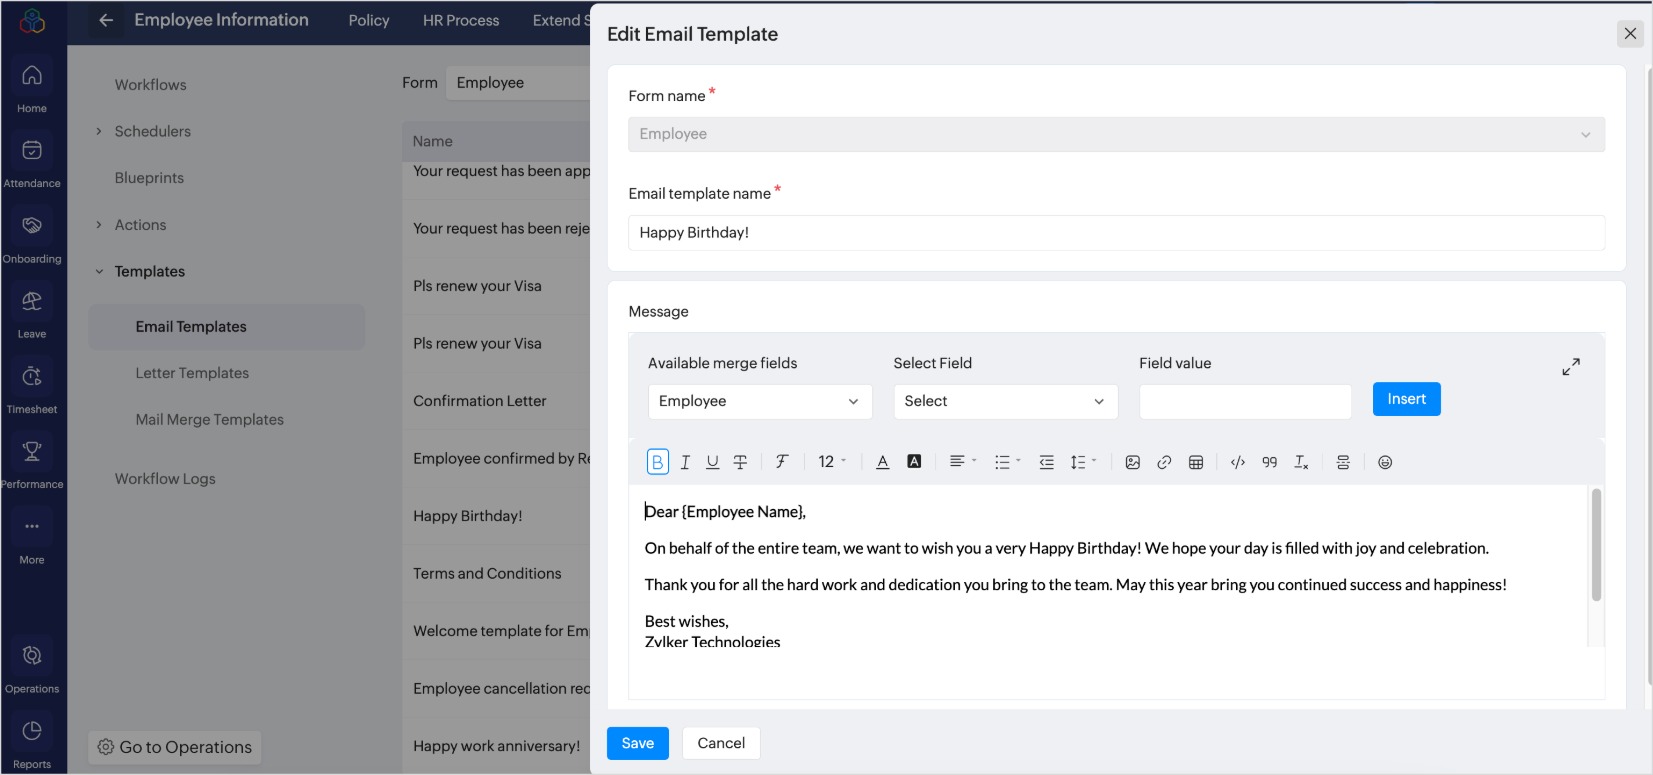The height and width of the screenshot is (775, 1653).
Task: Clear formatting from selected text
Action: pyautogui.click(x=1301, y=462)
